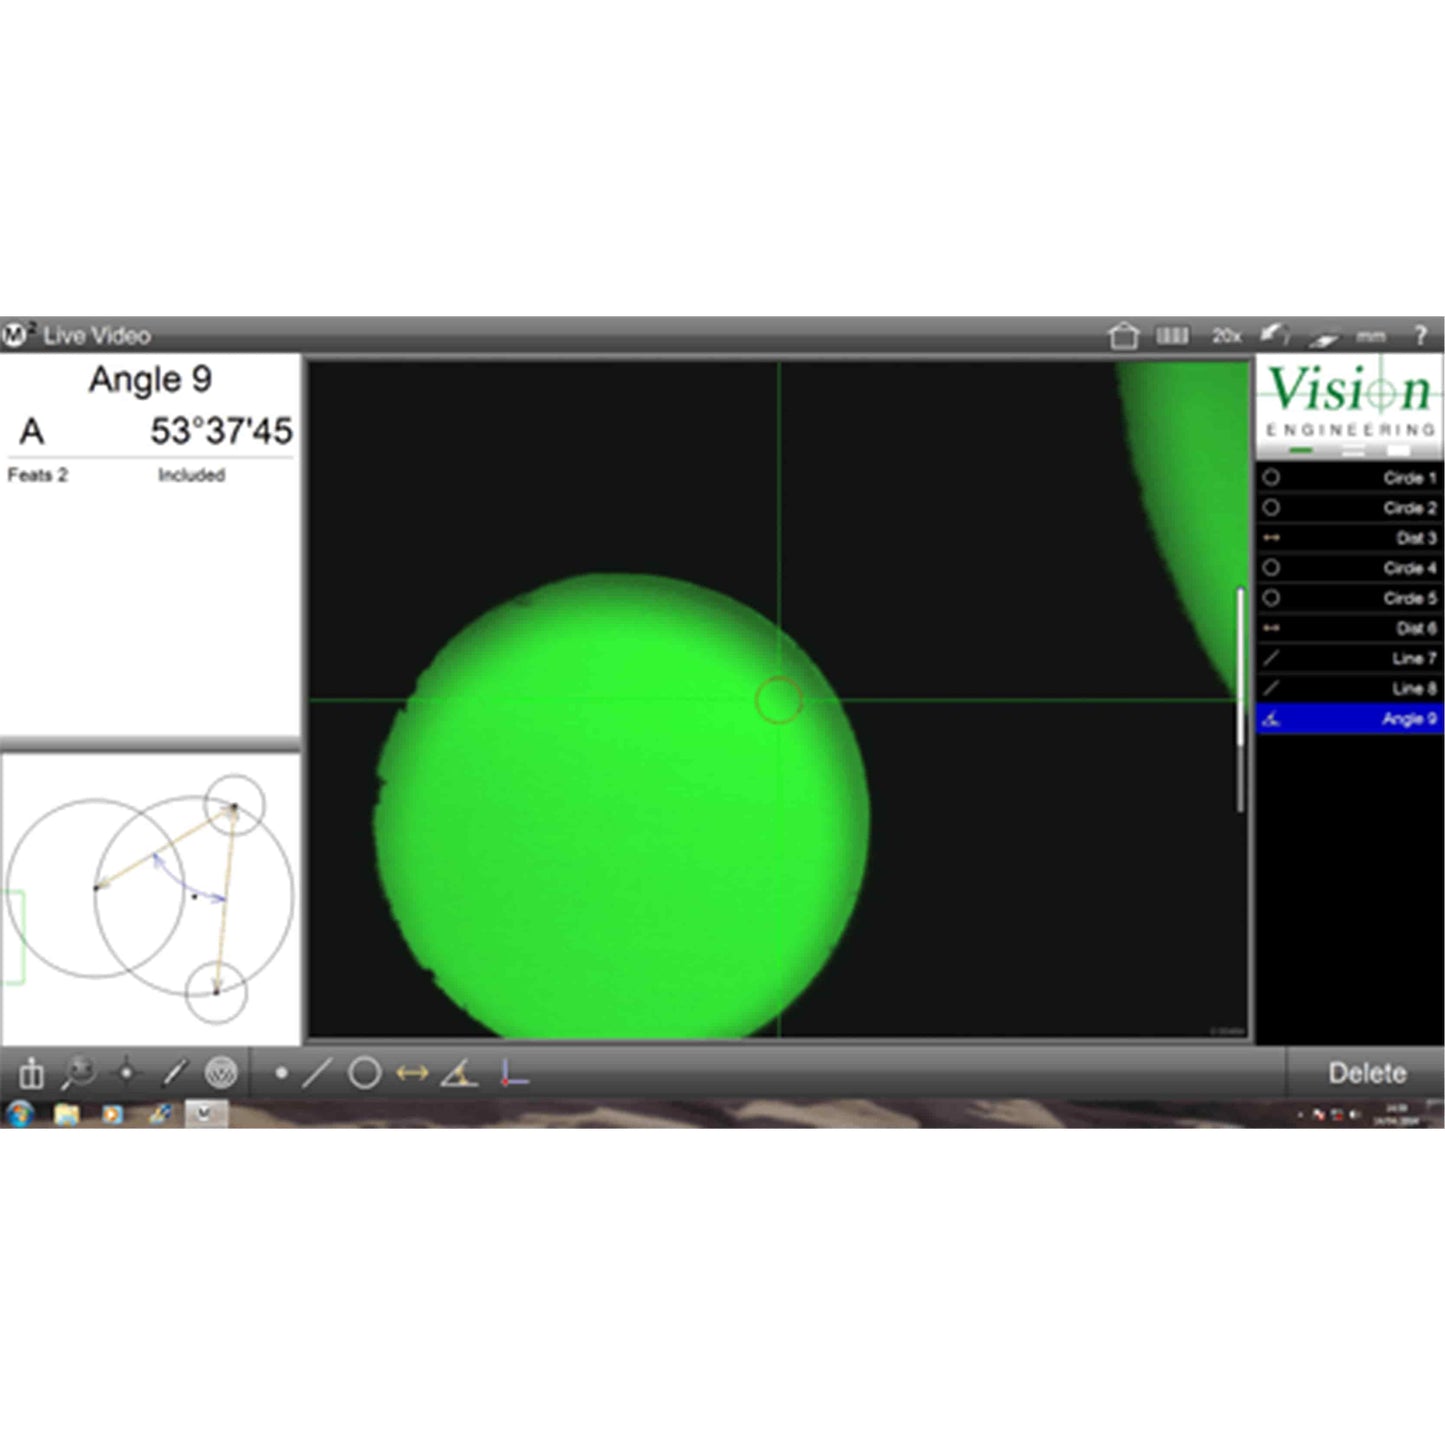Select Dist 3 in feature list
Screen dimensions: 1445x1445
coord(1350,538)
